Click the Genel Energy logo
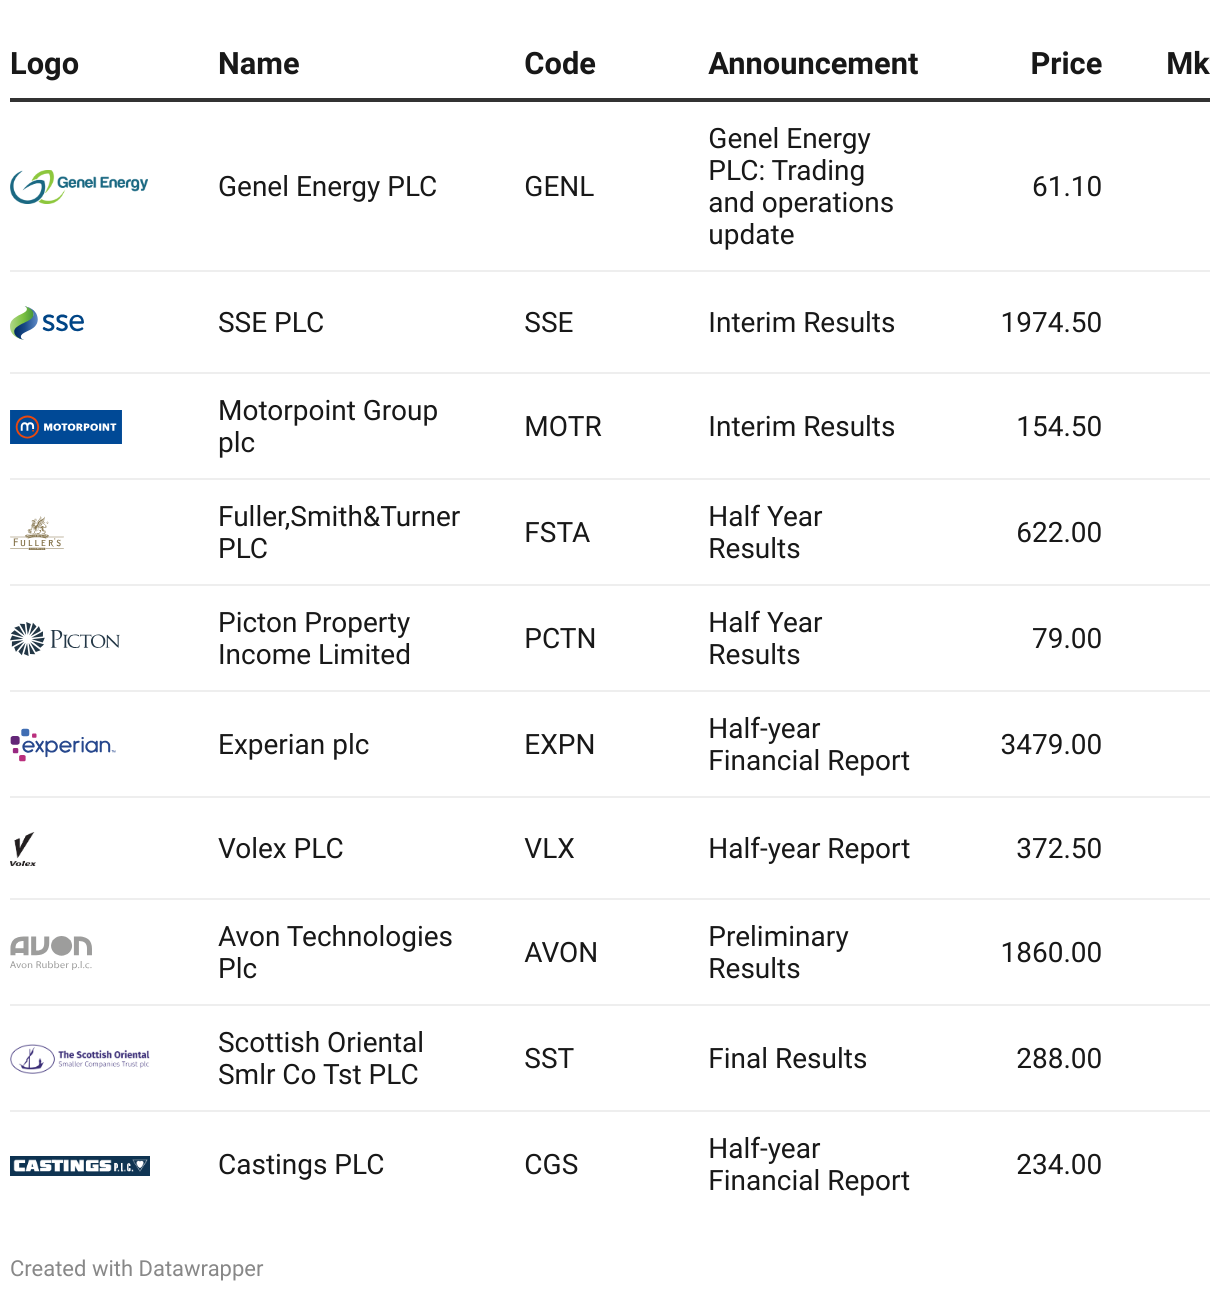Image resolution: width=1220 pixels, height=1292 pixels. point(79,186)
